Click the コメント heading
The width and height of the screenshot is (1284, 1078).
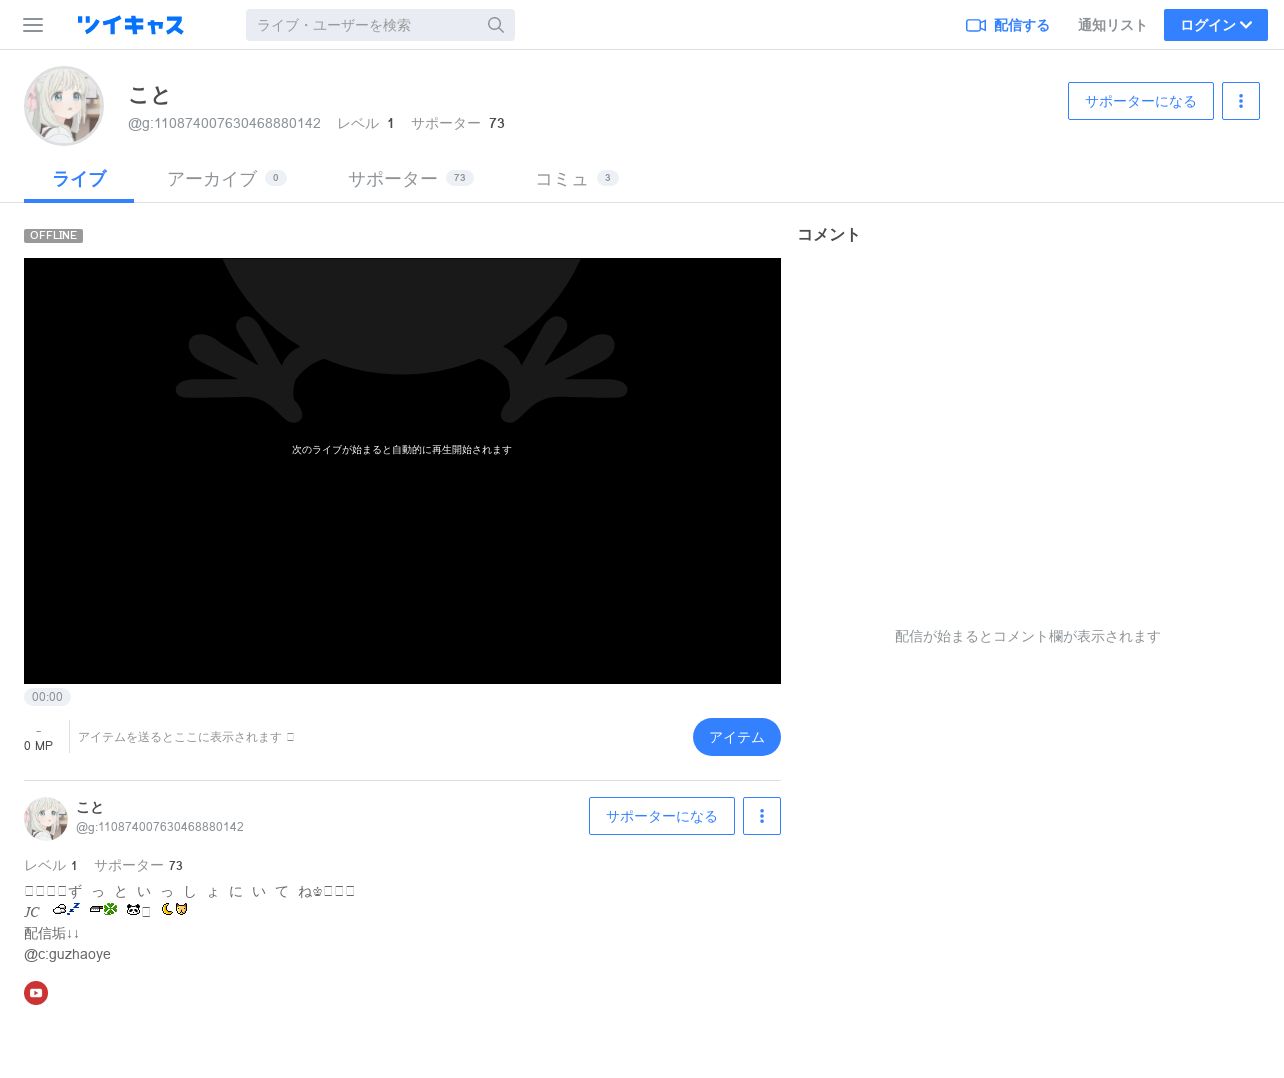click(x=828, y=235)
